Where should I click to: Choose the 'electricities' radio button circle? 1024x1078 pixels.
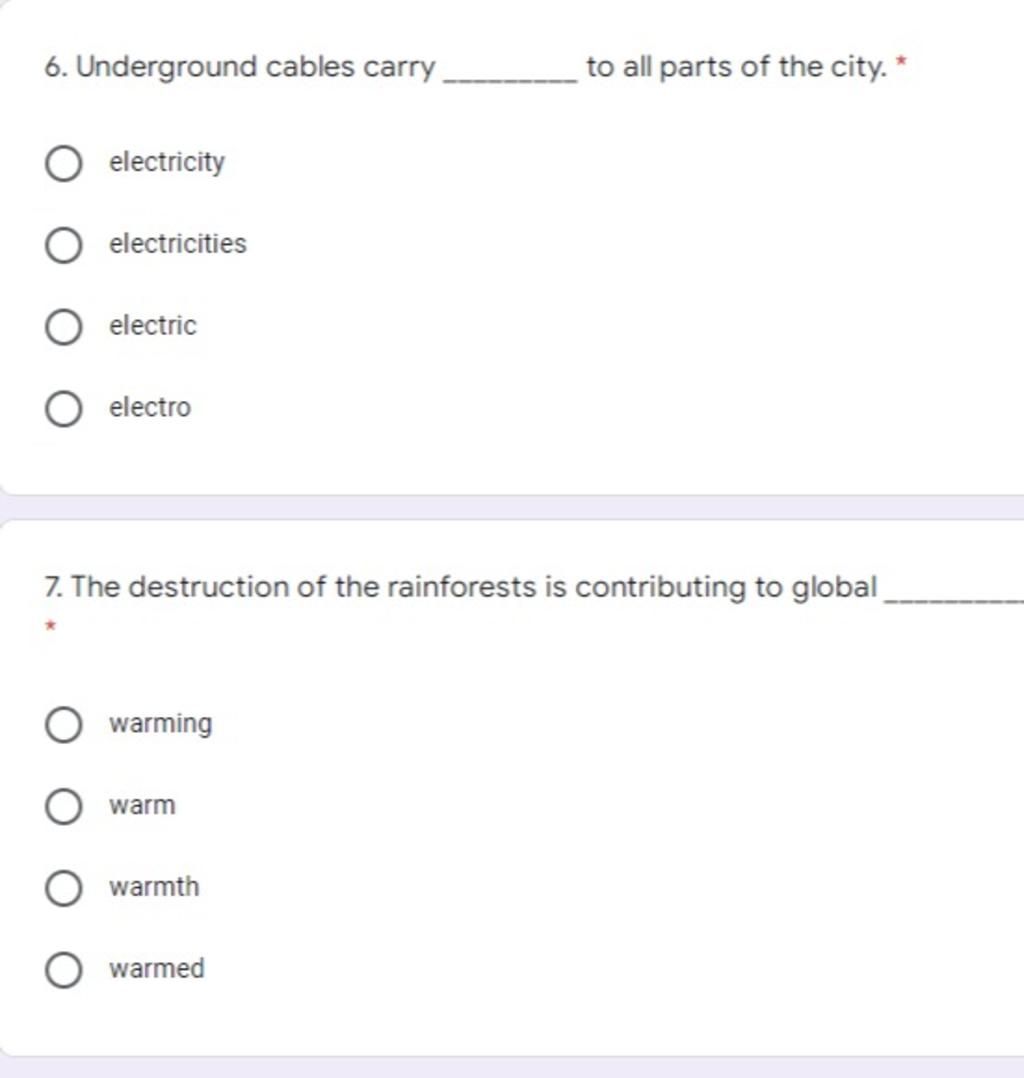[63, 245]
